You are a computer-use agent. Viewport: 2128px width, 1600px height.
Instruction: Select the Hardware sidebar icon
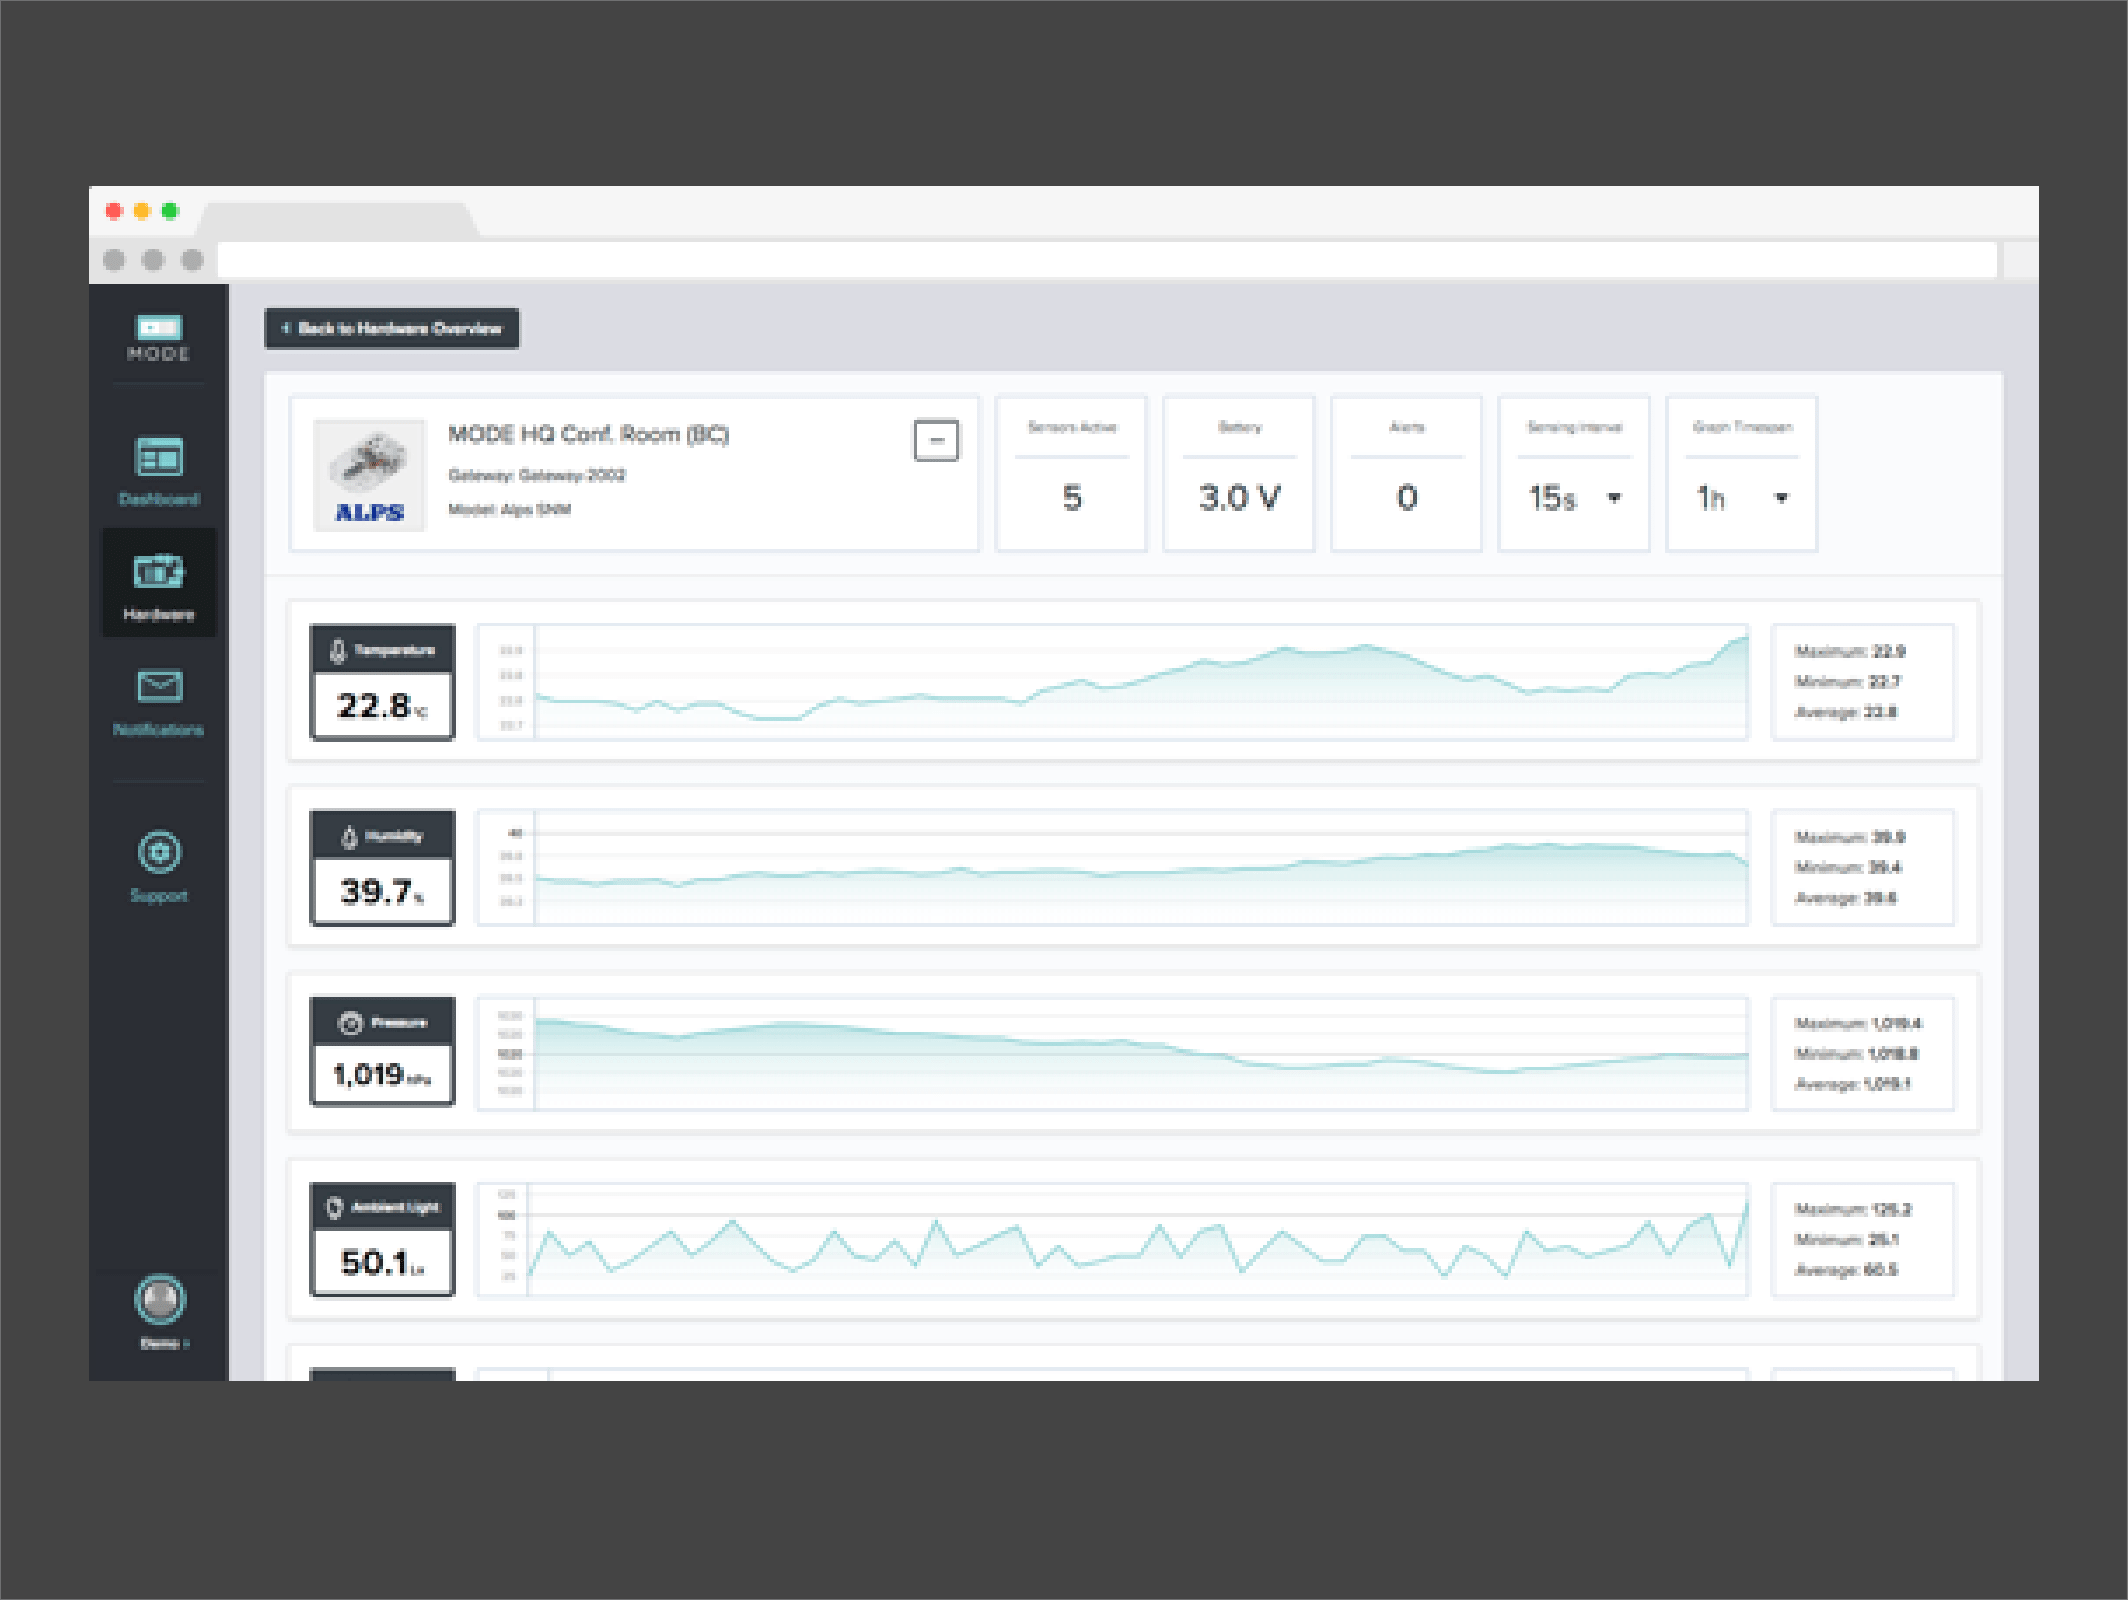pos(159,573)
